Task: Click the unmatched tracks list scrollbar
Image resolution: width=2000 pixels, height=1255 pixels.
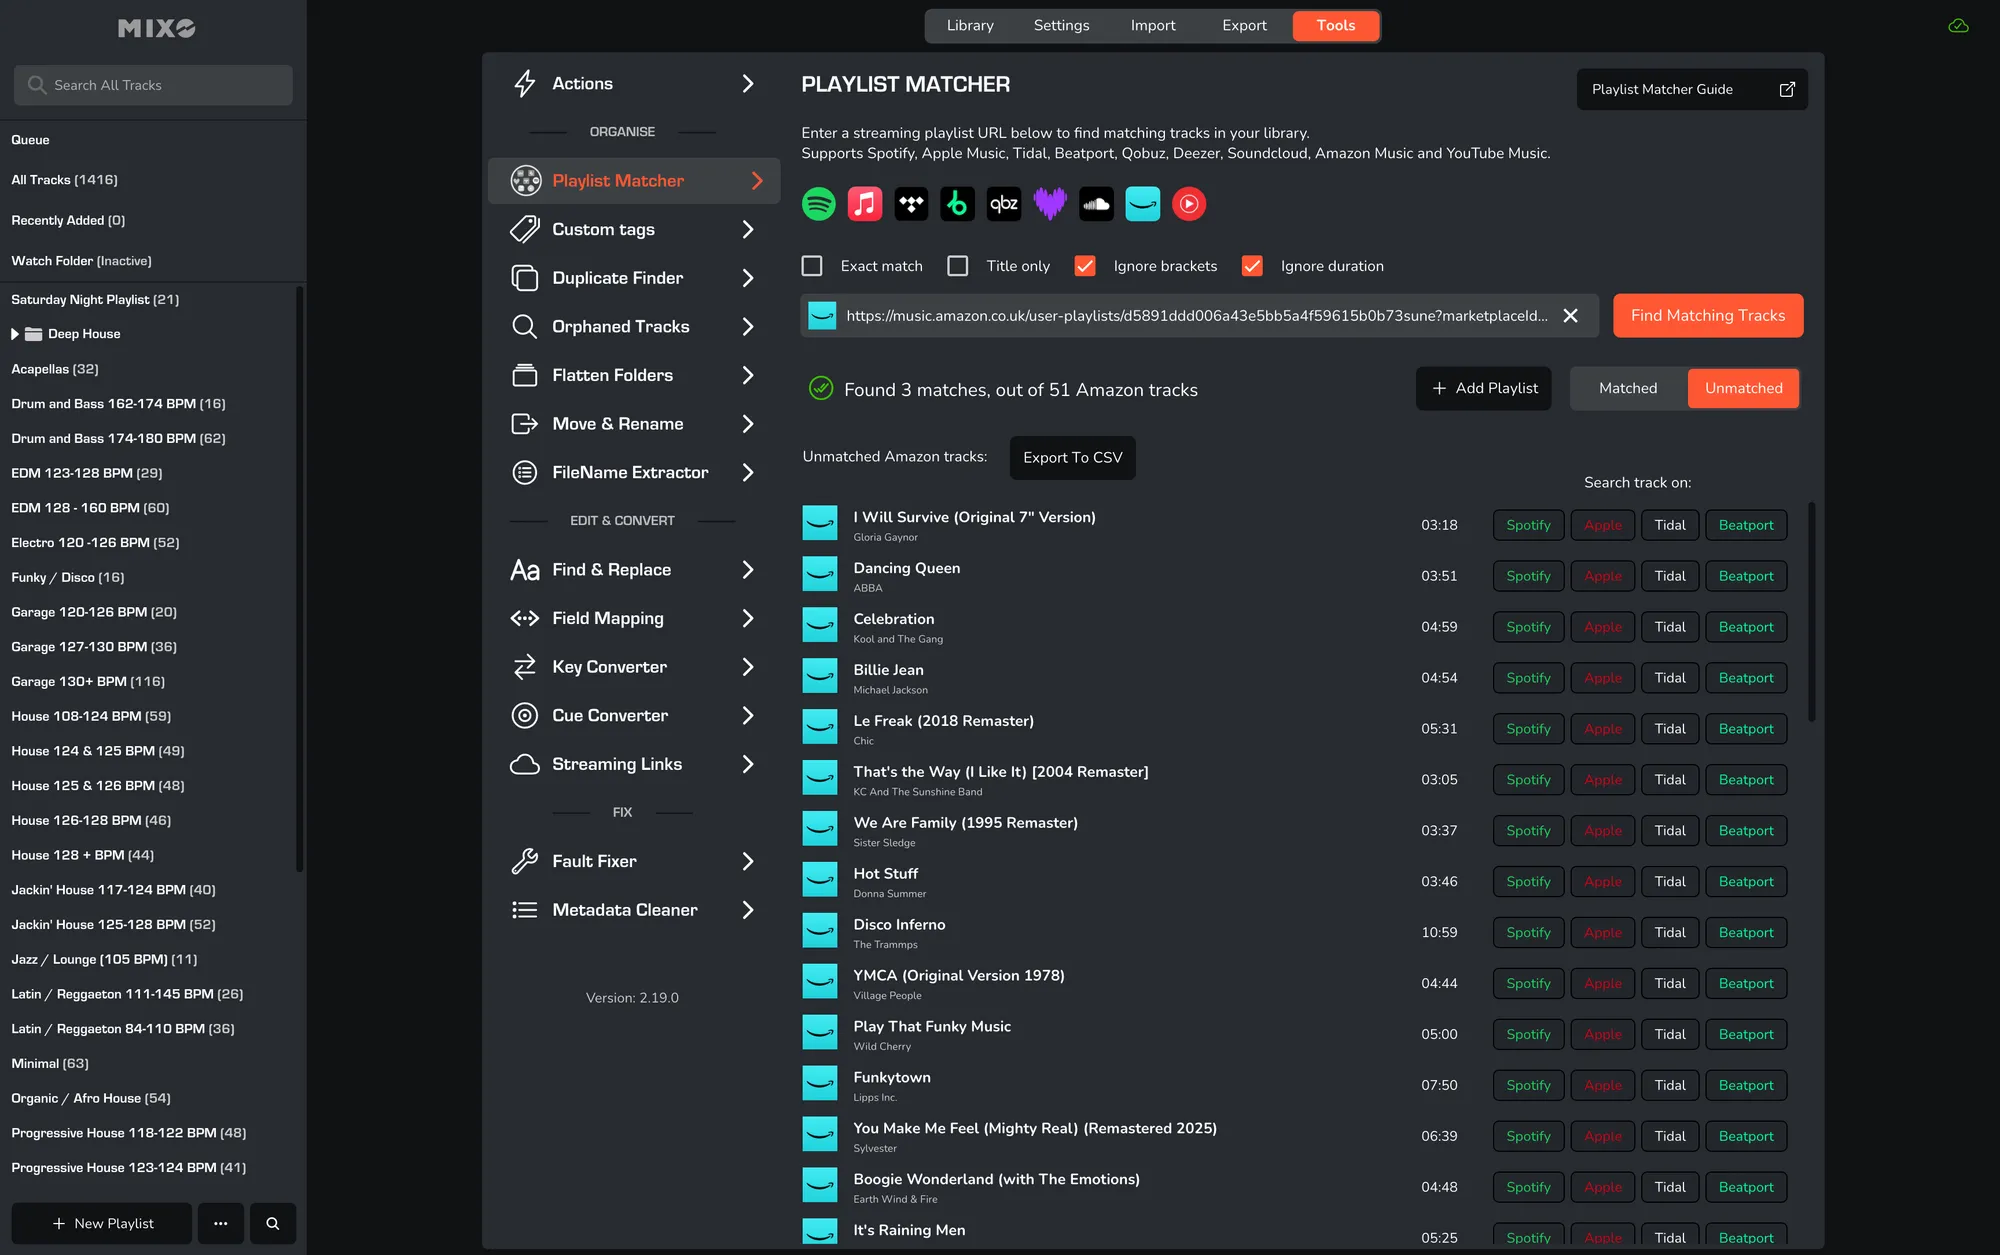Action: pos(1811,610)
